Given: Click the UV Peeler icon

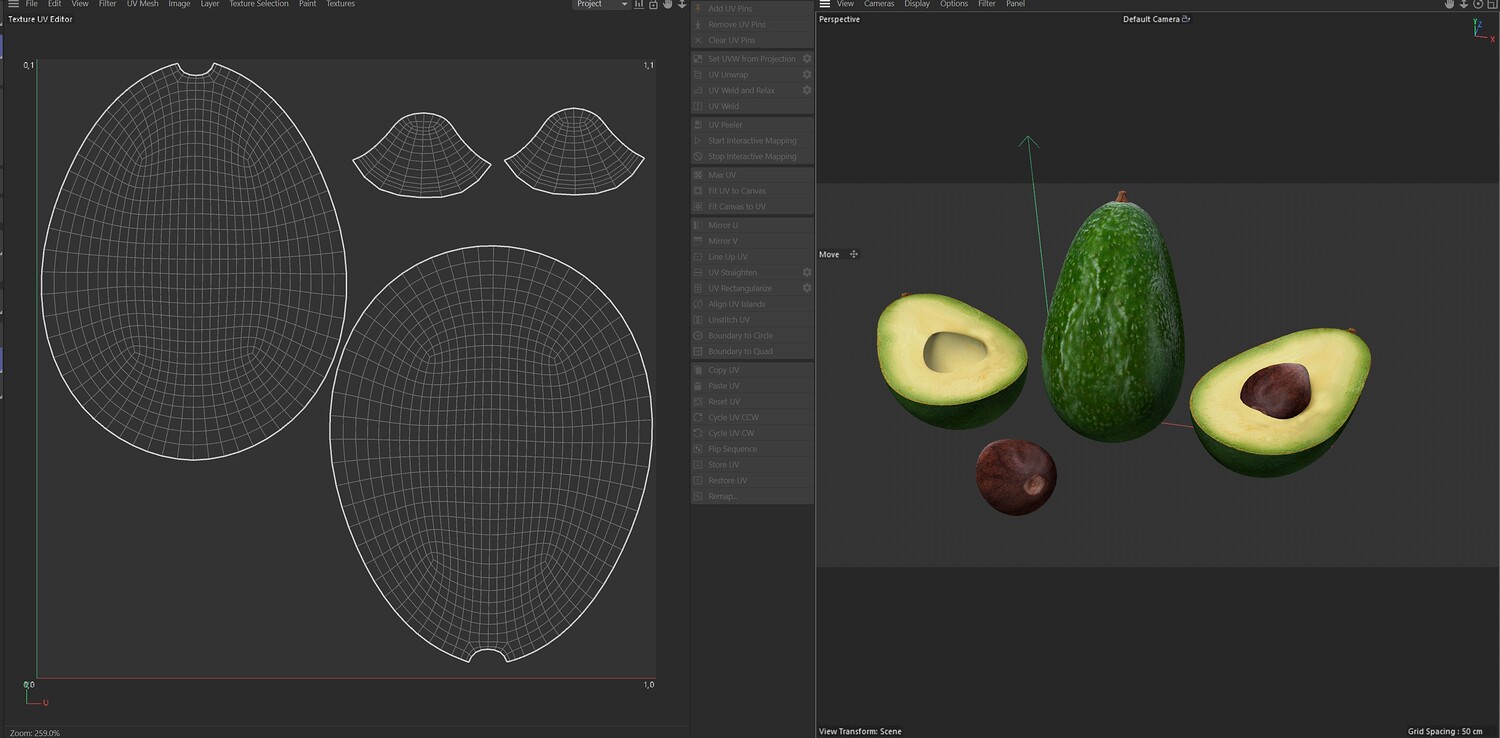Looking at the screenshot, I should 698,125.
